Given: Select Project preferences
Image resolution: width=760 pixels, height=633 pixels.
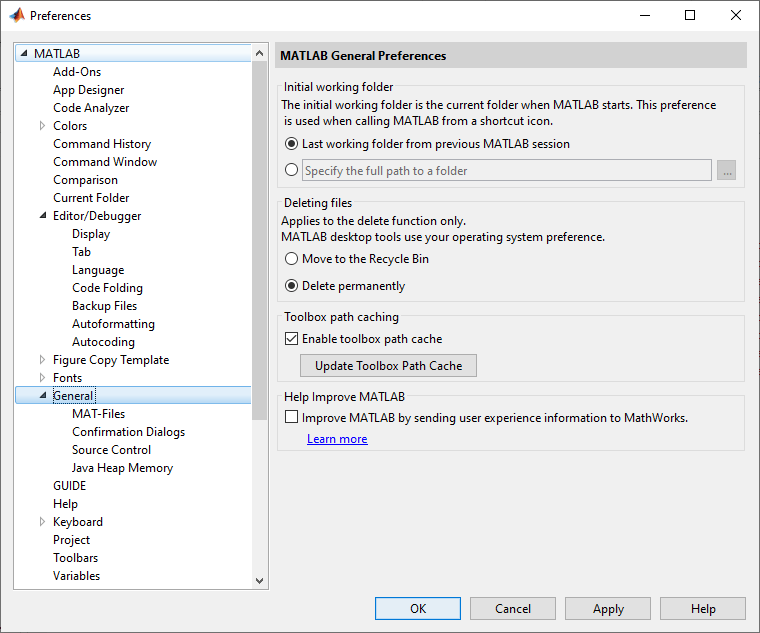Looking at the screenshot, I should click(71, 539).
